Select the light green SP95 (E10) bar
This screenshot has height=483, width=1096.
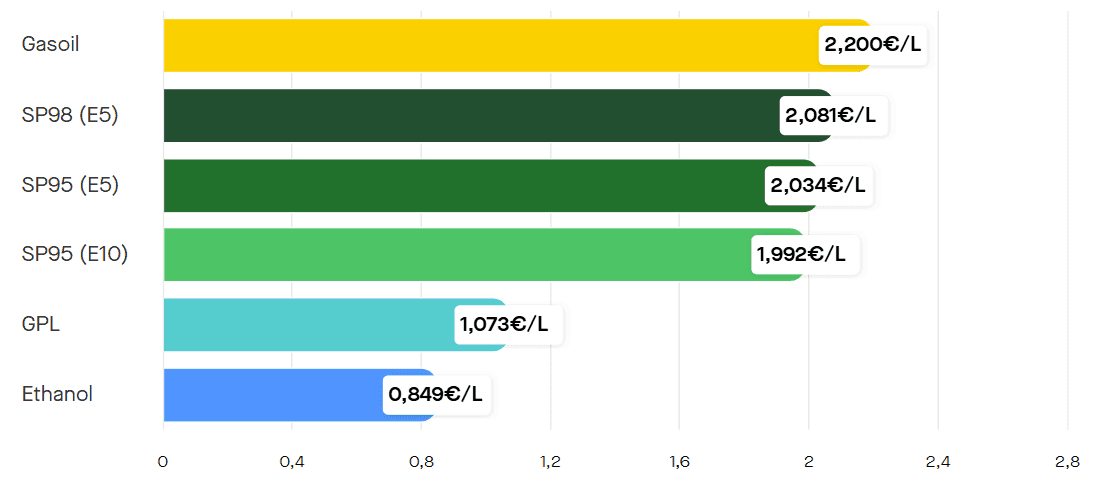455,255
